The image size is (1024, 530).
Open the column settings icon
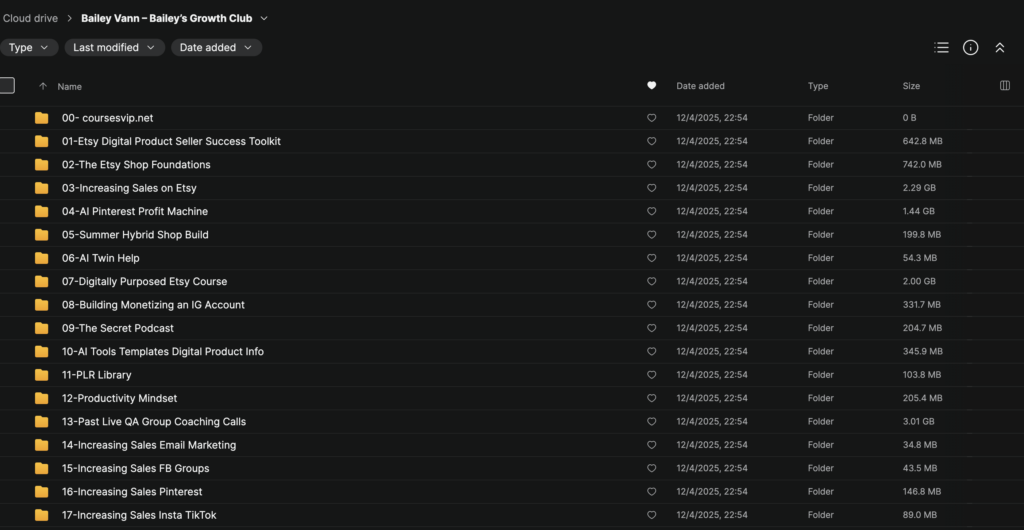pyautogui.click(x=1005, y=86)
